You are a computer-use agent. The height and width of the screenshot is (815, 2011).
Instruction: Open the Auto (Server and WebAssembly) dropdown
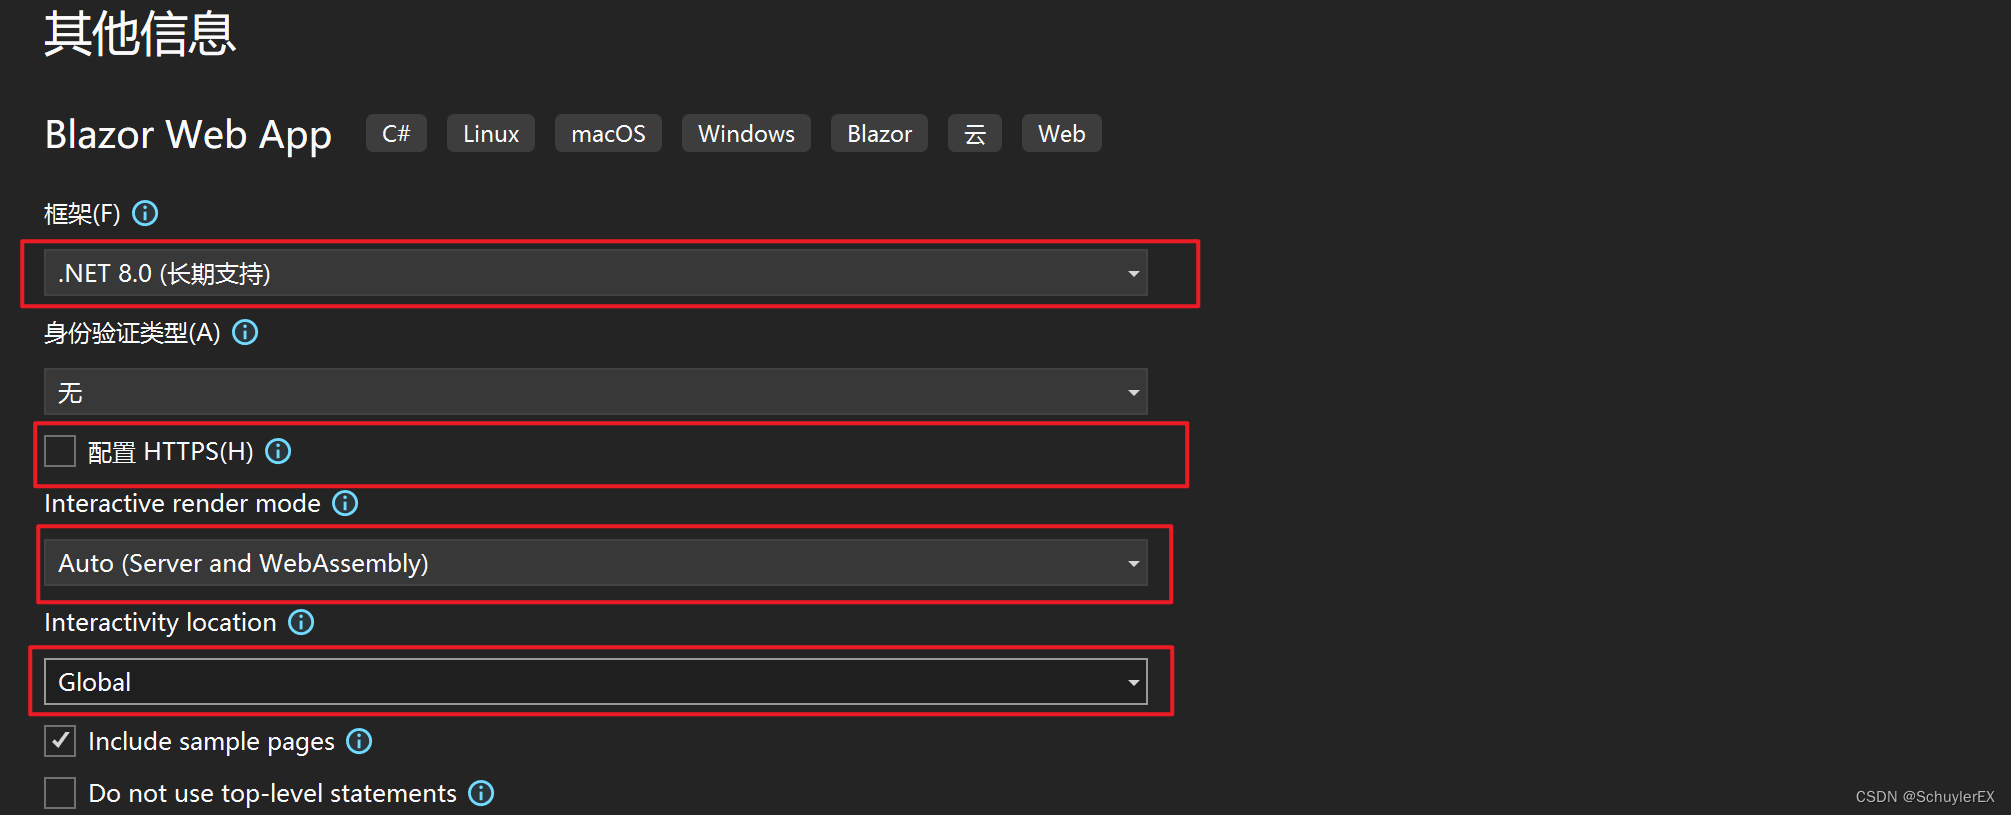(595, 563)
